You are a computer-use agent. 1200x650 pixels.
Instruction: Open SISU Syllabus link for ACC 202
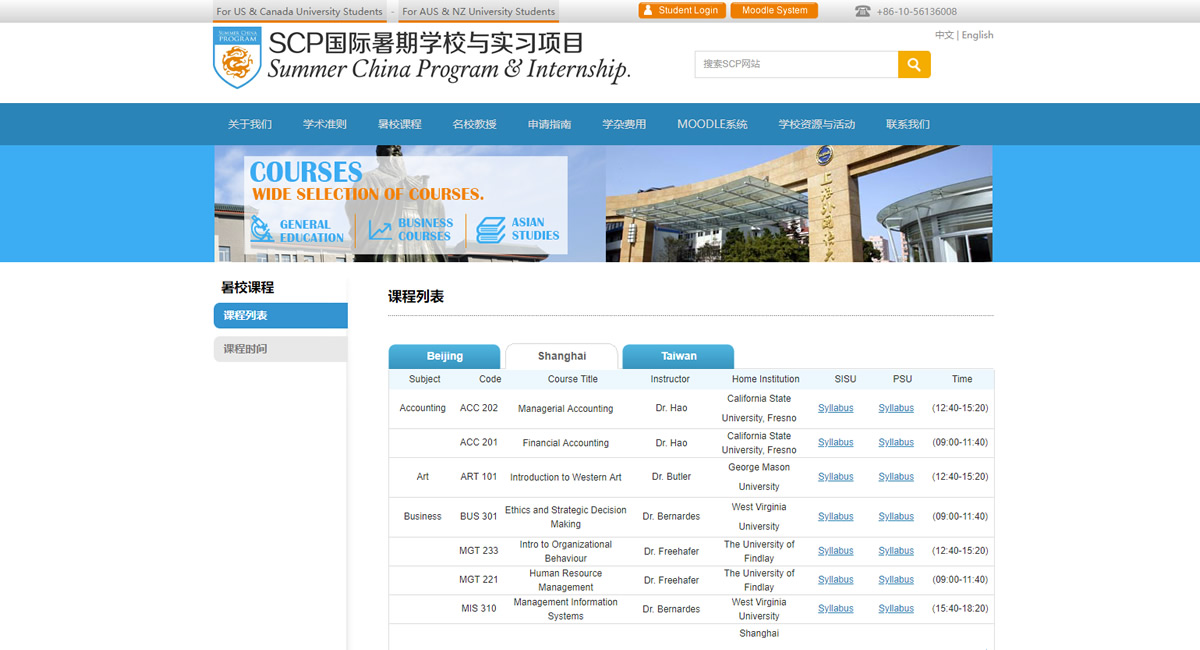(x=835, y=408)
